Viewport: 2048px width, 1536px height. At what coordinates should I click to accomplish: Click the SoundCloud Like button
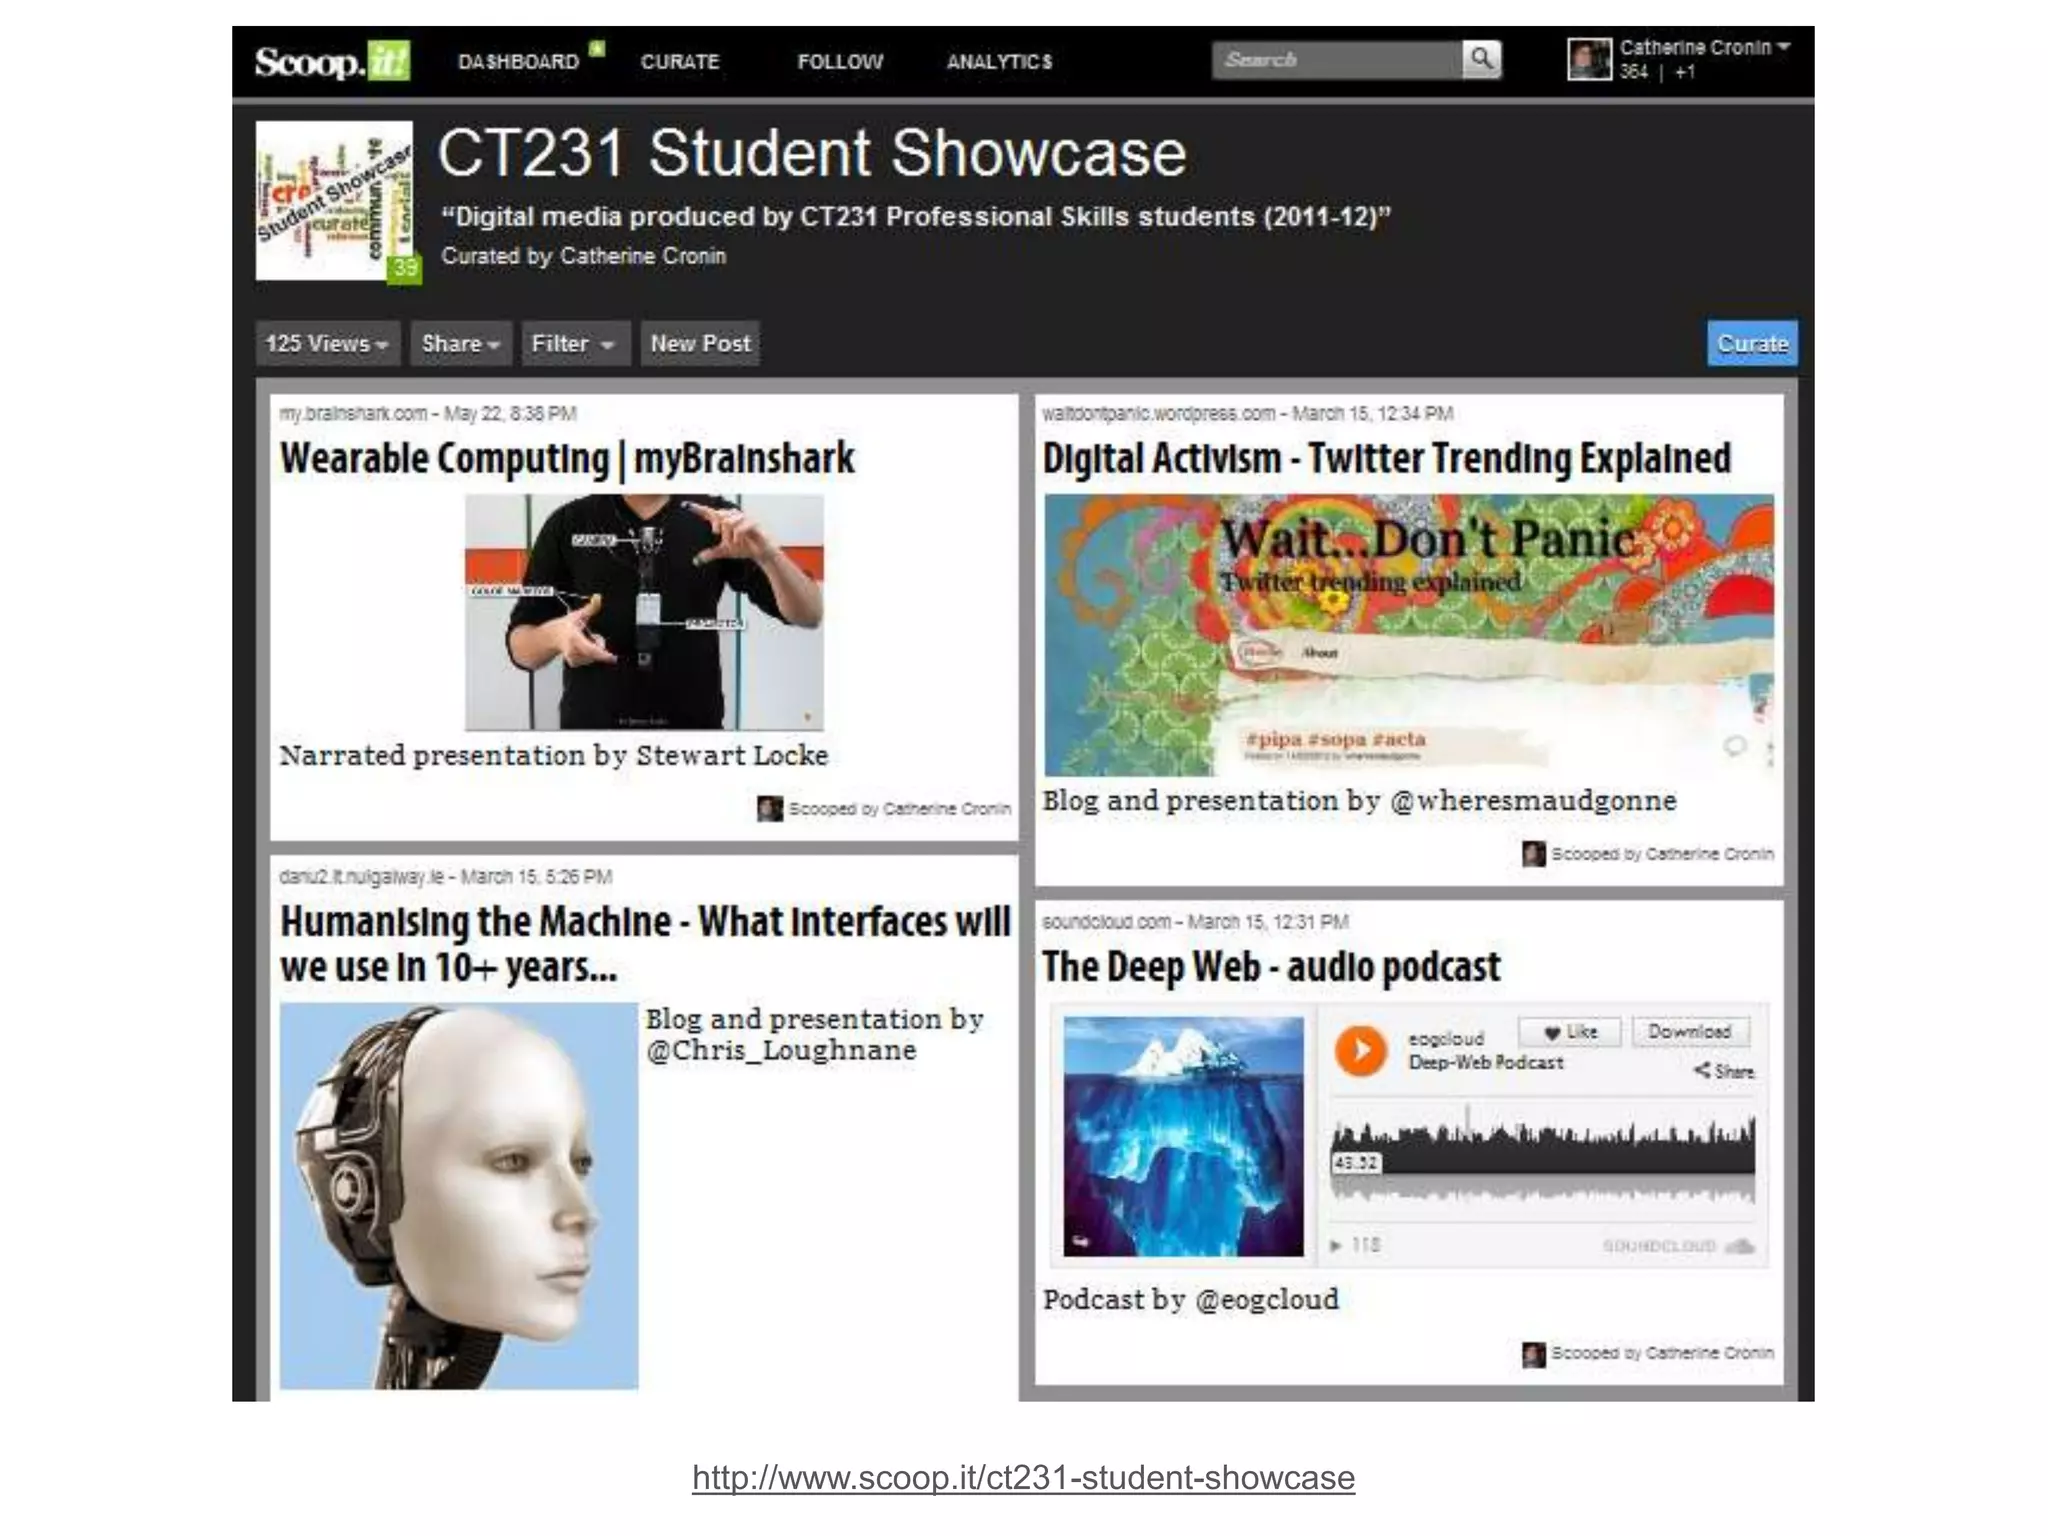[1569, 1032]
